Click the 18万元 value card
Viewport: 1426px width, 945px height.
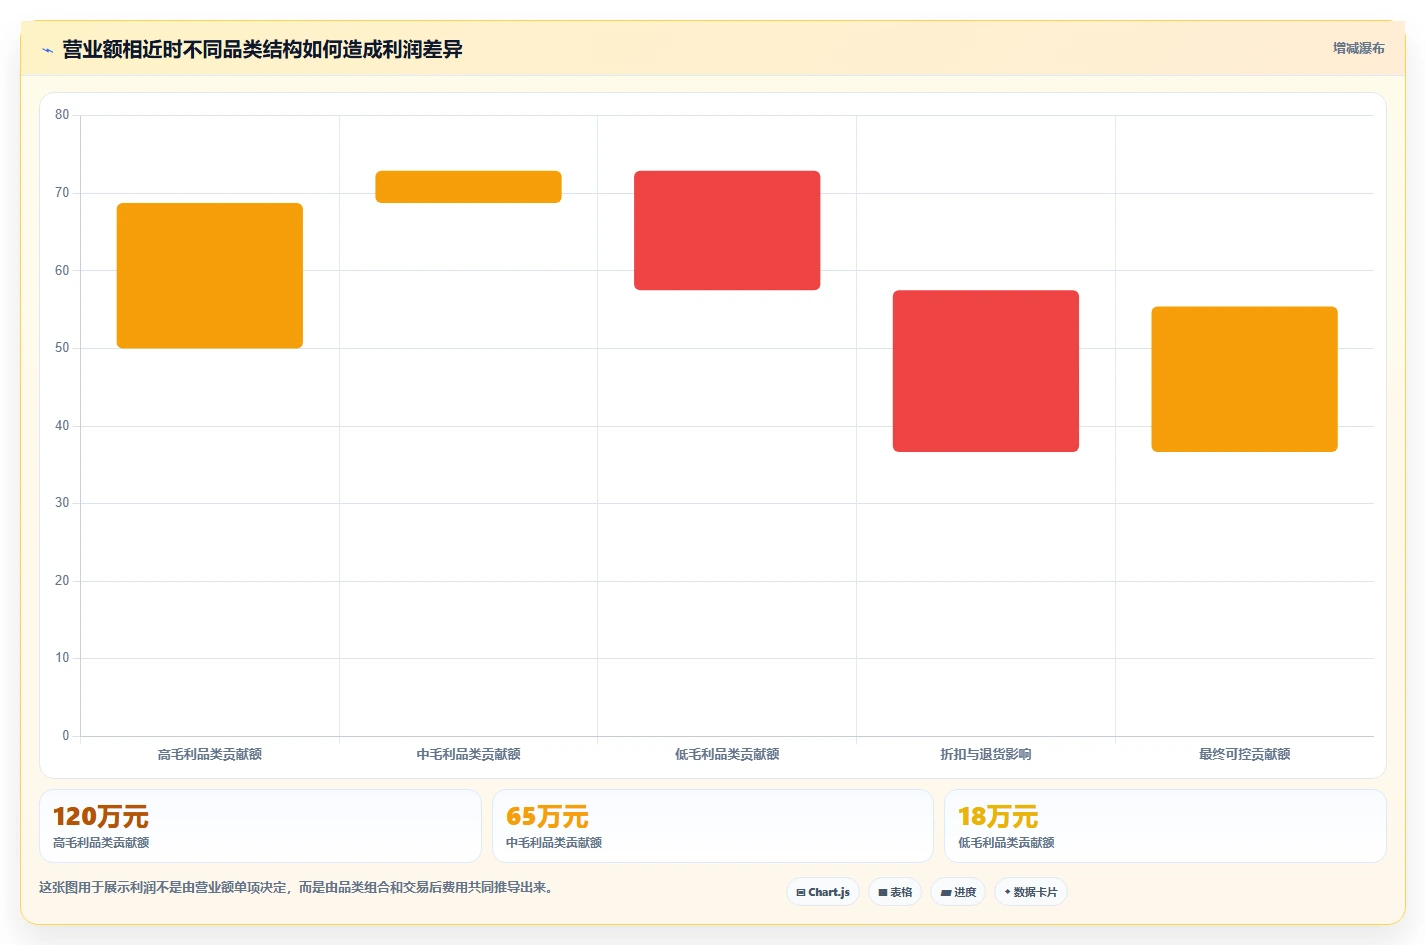[1165, 826]
